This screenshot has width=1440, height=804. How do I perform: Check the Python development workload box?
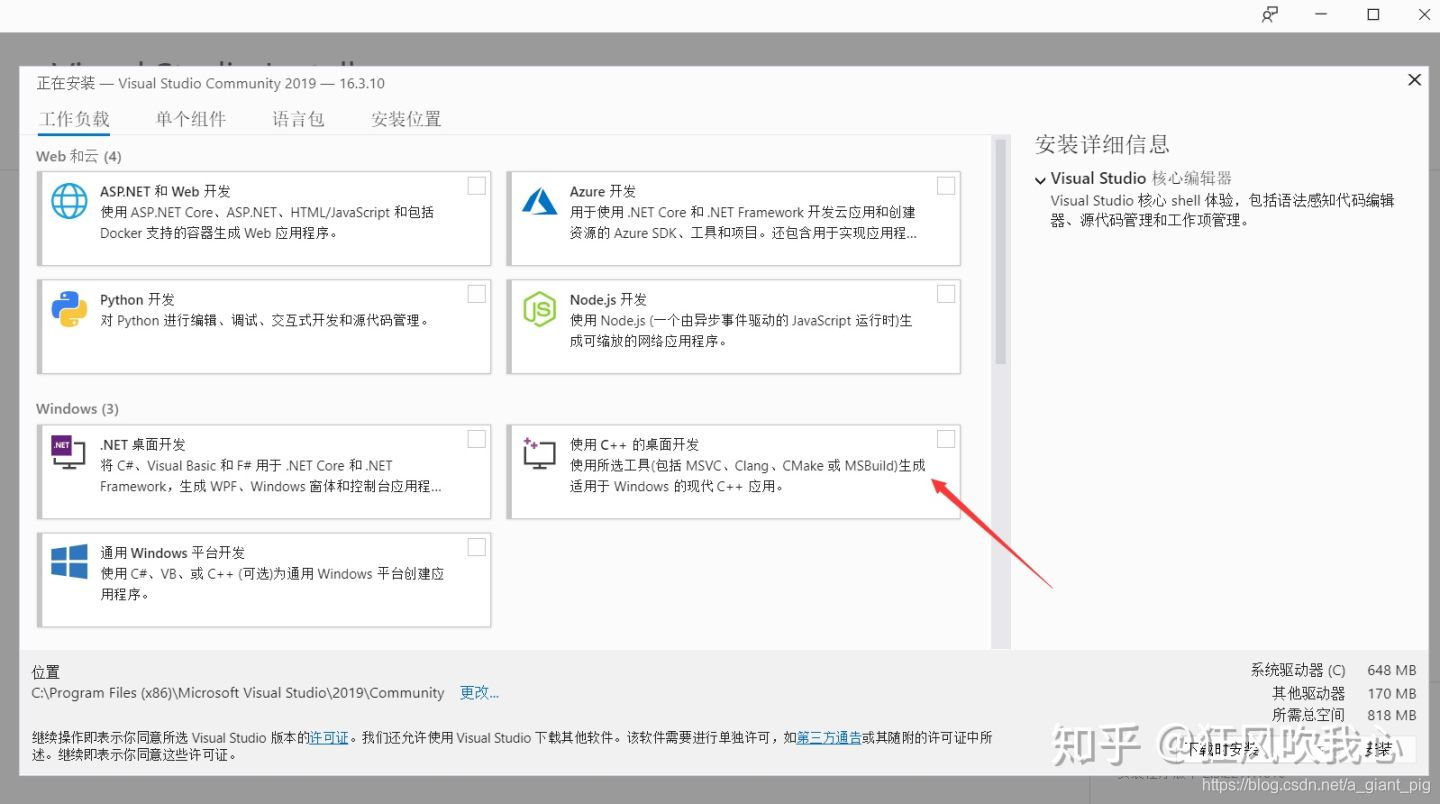click(477, 294)
